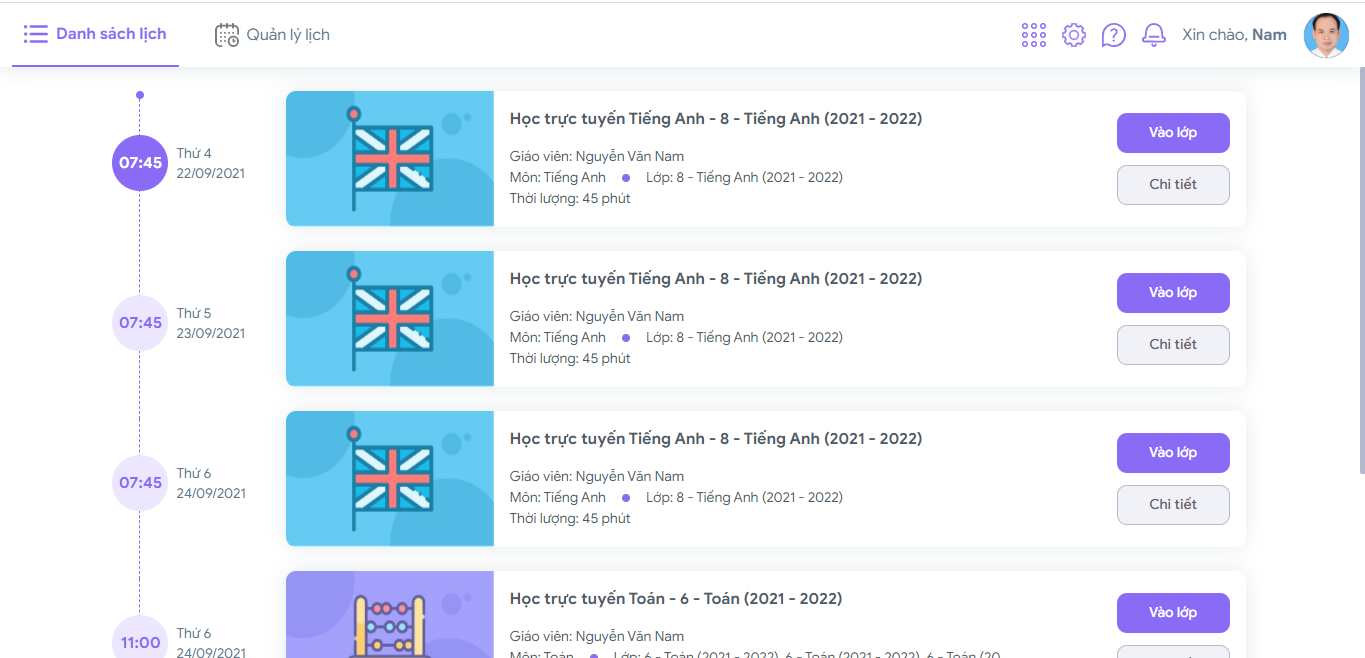Click the Tiếng Anh lesson title on 22/09/2021 card

click(716, 119)
